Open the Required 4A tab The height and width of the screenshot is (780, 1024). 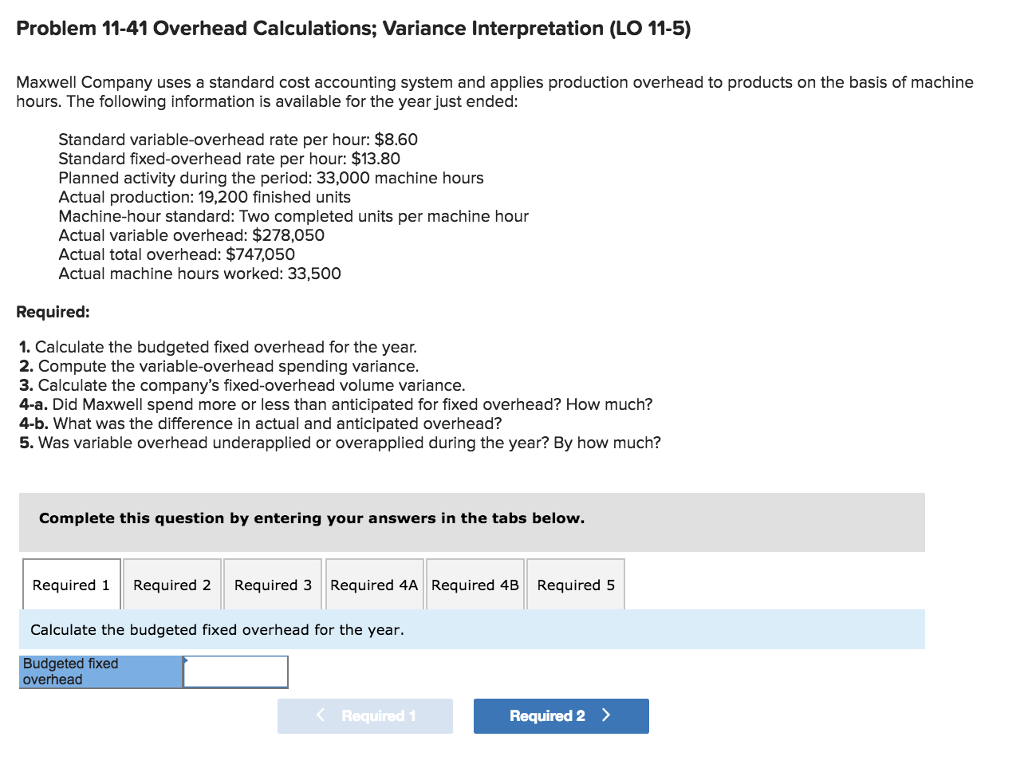[374, 584]
